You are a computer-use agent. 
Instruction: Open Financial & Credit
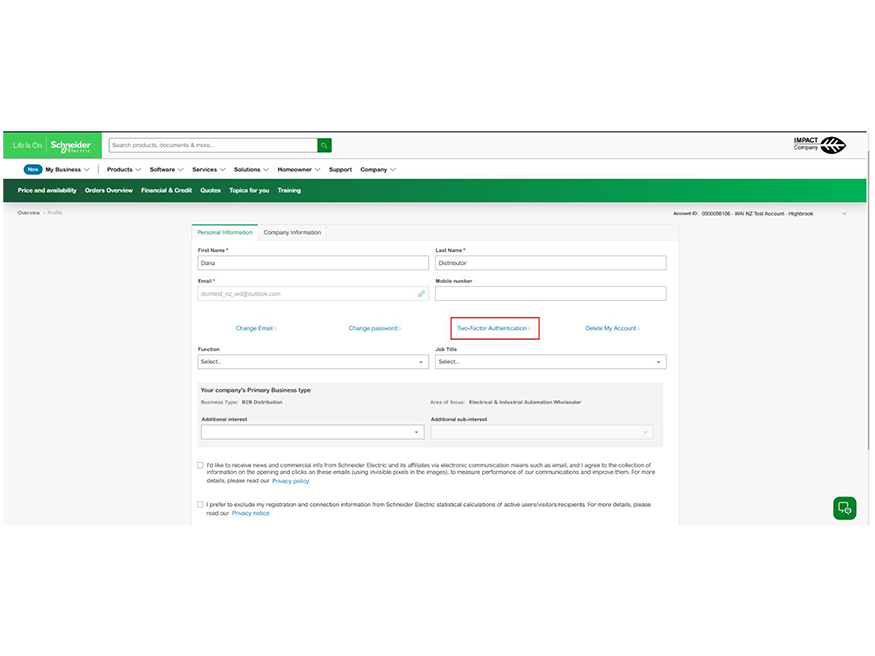(166, 190)
